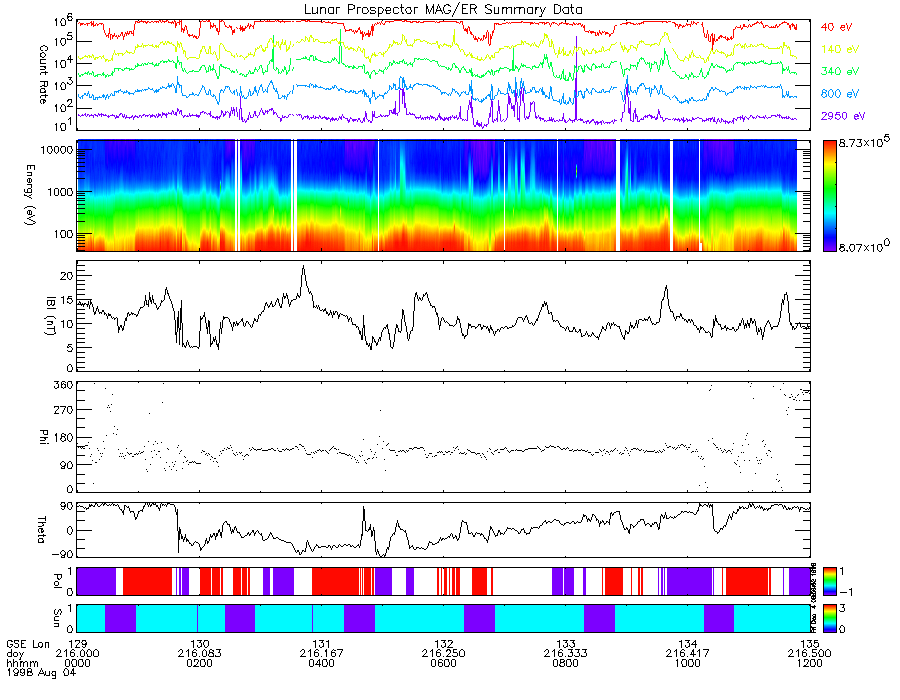Click the time tick '1200'

[x=809, y=663]
